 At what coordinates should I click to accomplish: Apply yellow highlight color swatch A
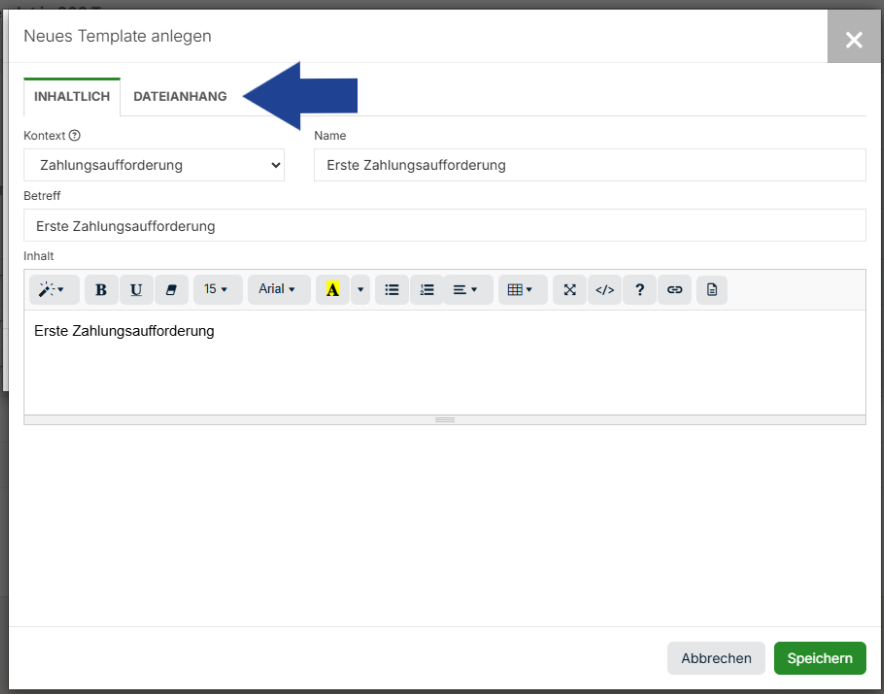[x=332, y=290]
